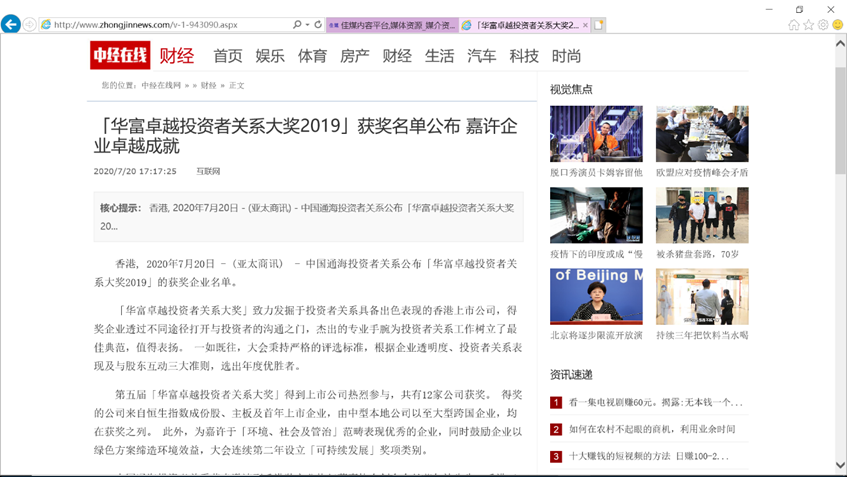Open the 房产 navigation item
This screenshot has width=847, height=477.
click(355, 56)
